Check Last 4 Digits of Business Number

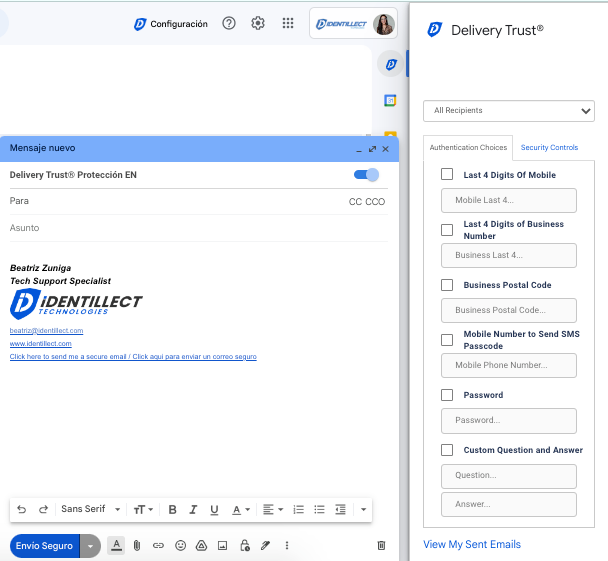click(x=447, y=230)
